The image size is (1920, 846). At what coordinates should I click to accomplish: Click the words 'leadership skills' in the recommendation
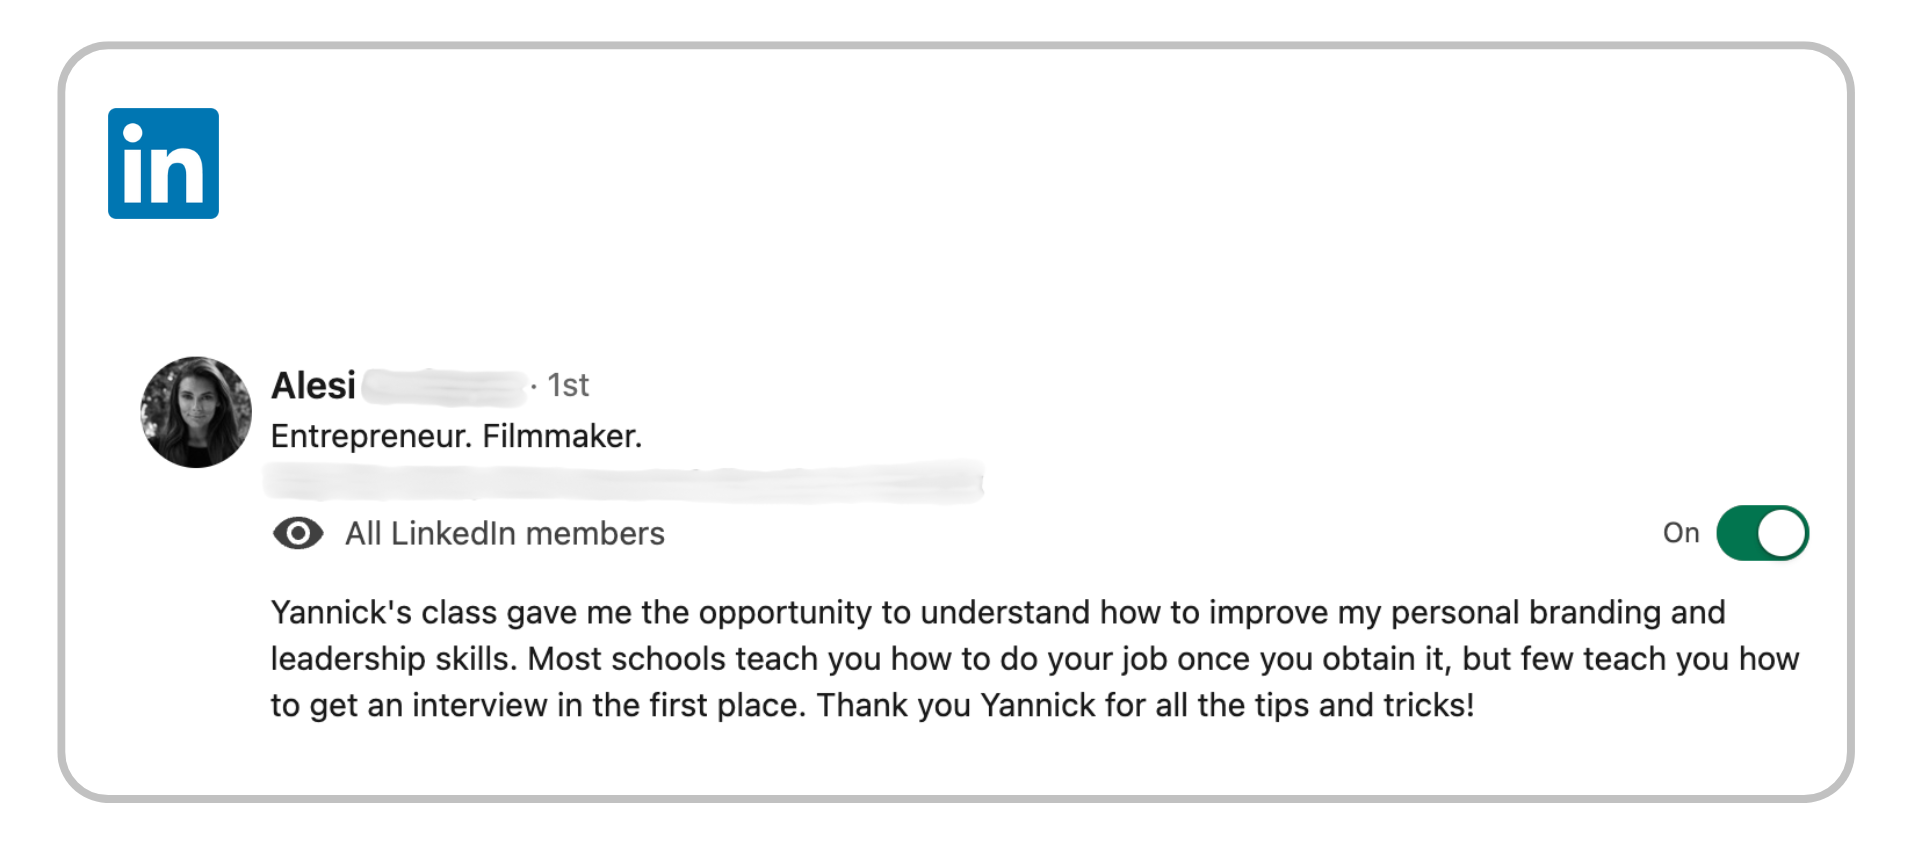tap(390, 659)
